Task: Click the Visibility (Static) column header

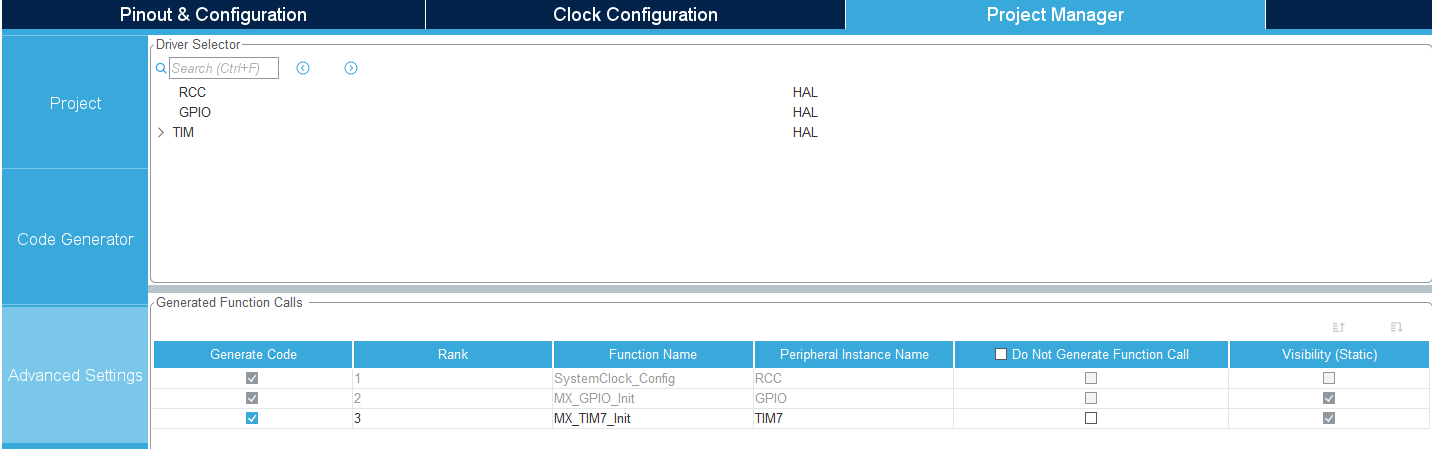Action: pyautogui.click(x=1329, y=354)
